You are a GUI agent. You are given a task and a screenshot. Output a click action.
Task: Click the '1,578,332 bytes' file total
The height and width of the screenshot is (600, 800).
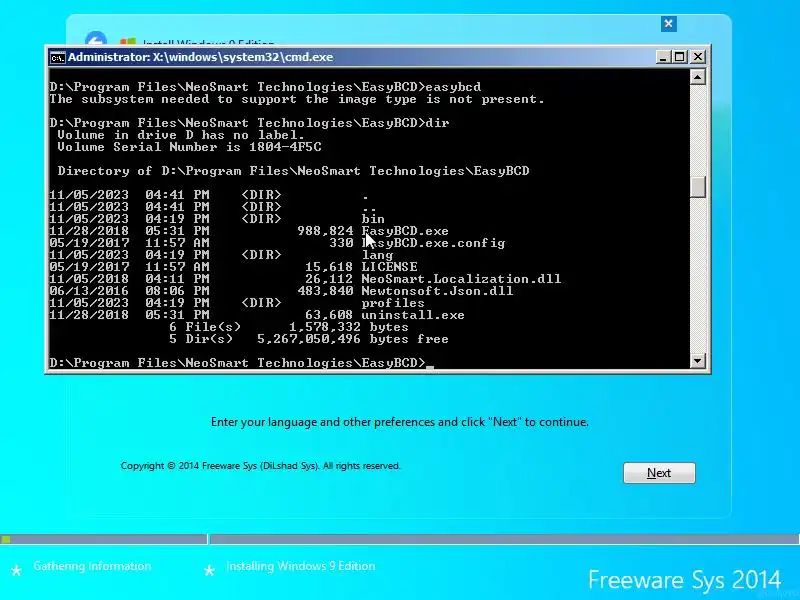tap(348, 327)
